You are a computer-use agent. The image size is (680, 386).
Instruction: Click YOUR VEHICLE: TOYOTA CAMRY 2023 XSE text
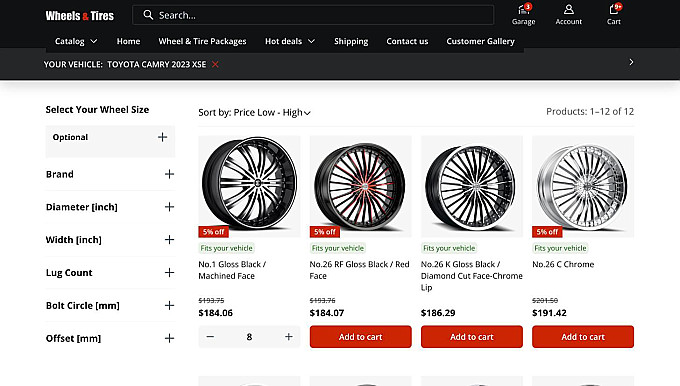click(x=125, y=64)
